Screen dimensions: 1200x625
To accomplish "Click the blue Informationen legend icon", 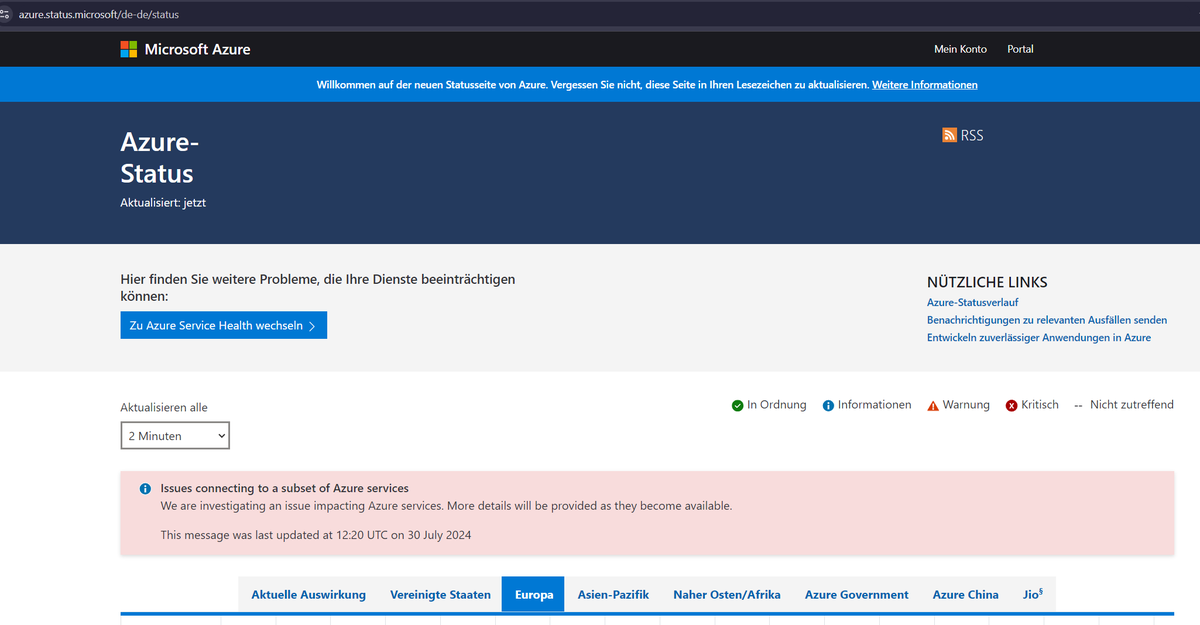I will point(828,405).
